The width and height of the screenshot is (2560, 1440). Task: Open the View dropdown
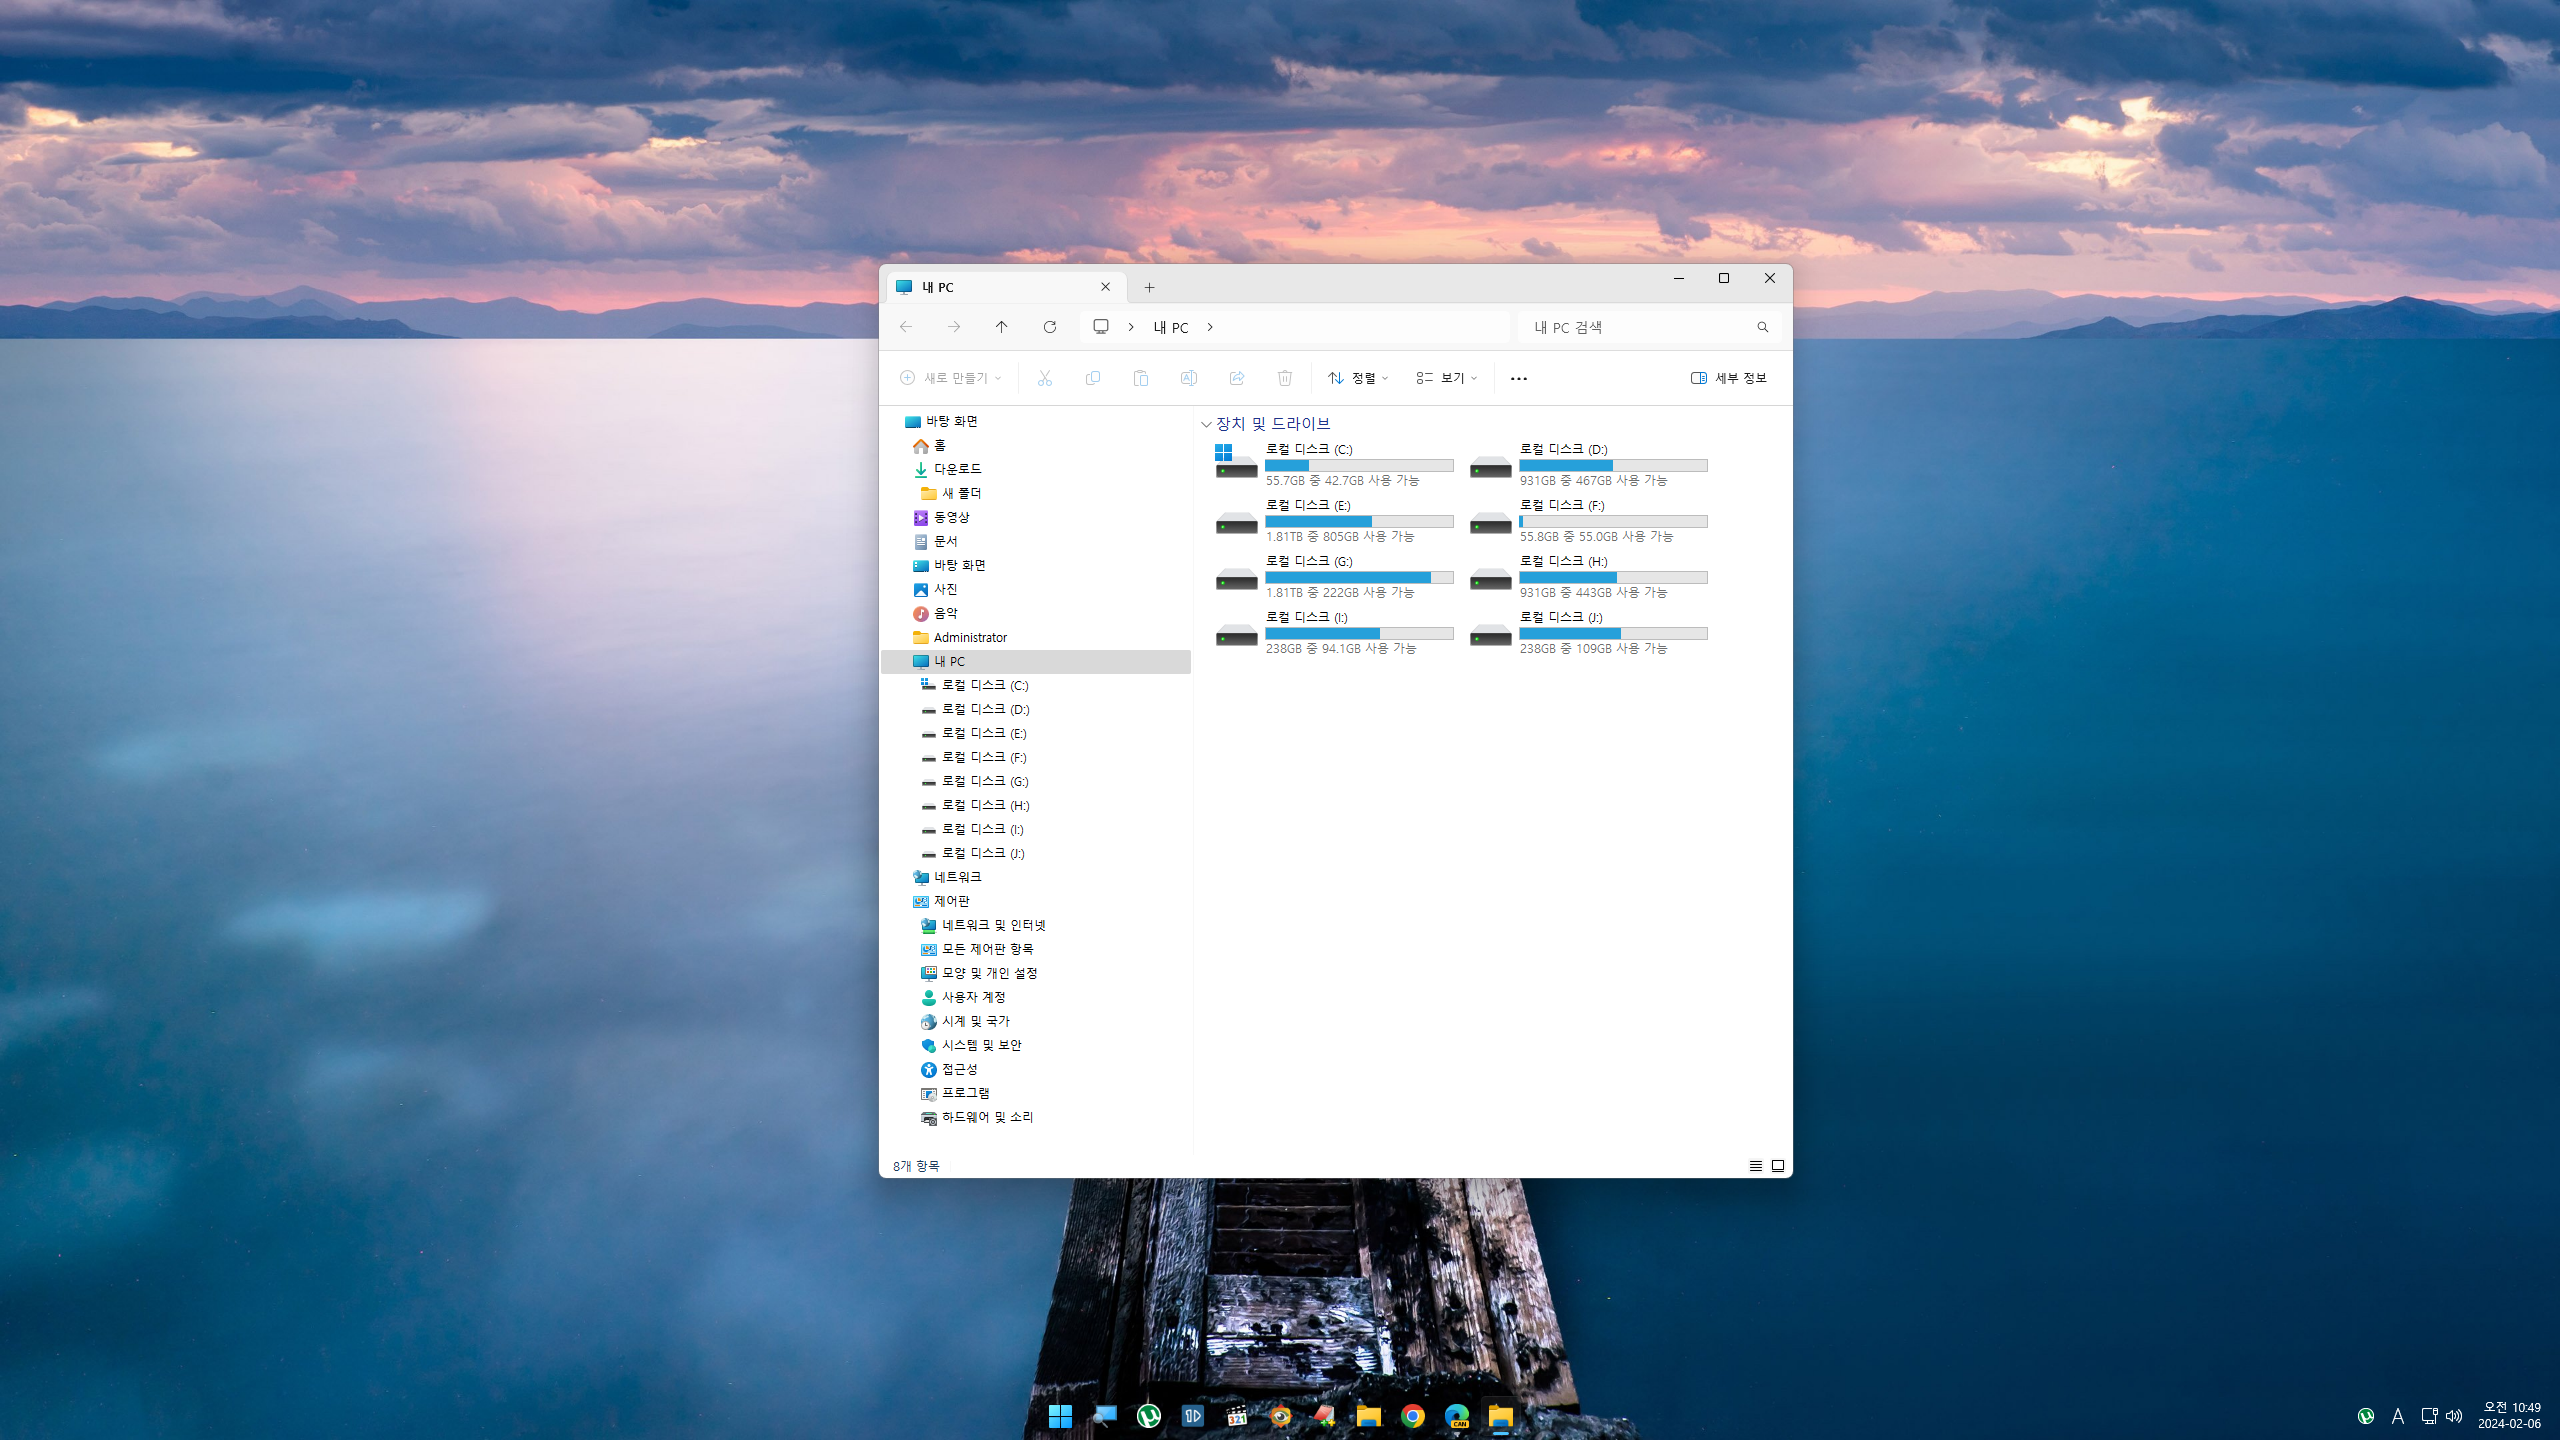pyautogui.click(x=1446, y=378)
